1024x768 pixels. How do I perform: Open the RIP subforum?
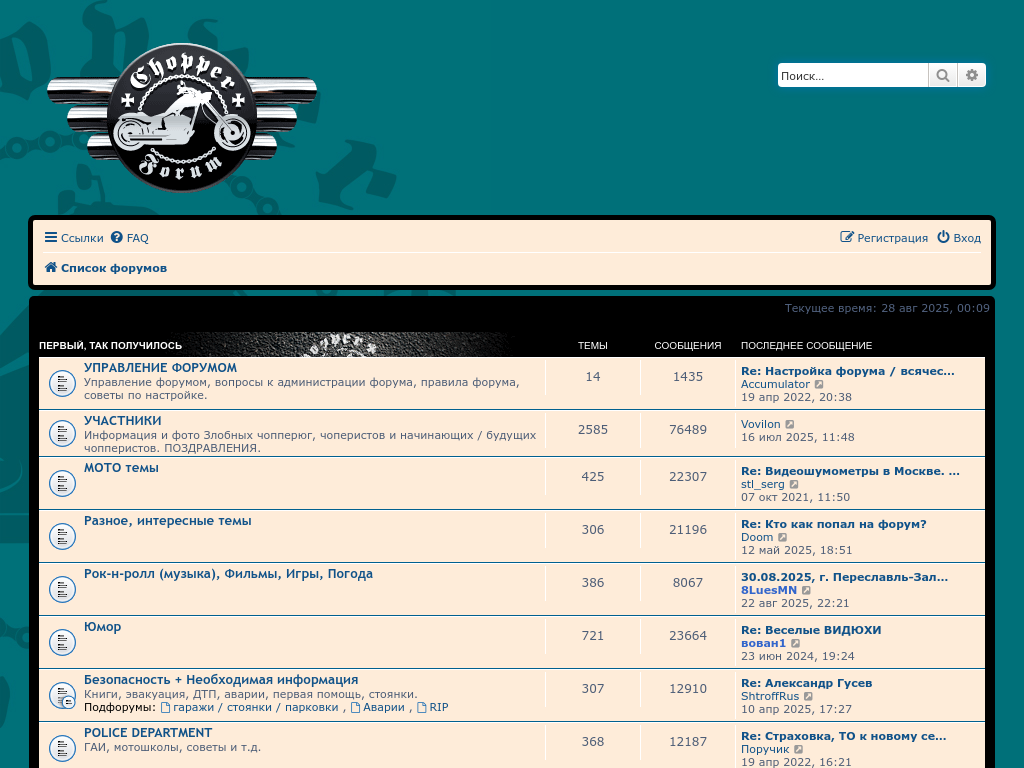[438, 707]
